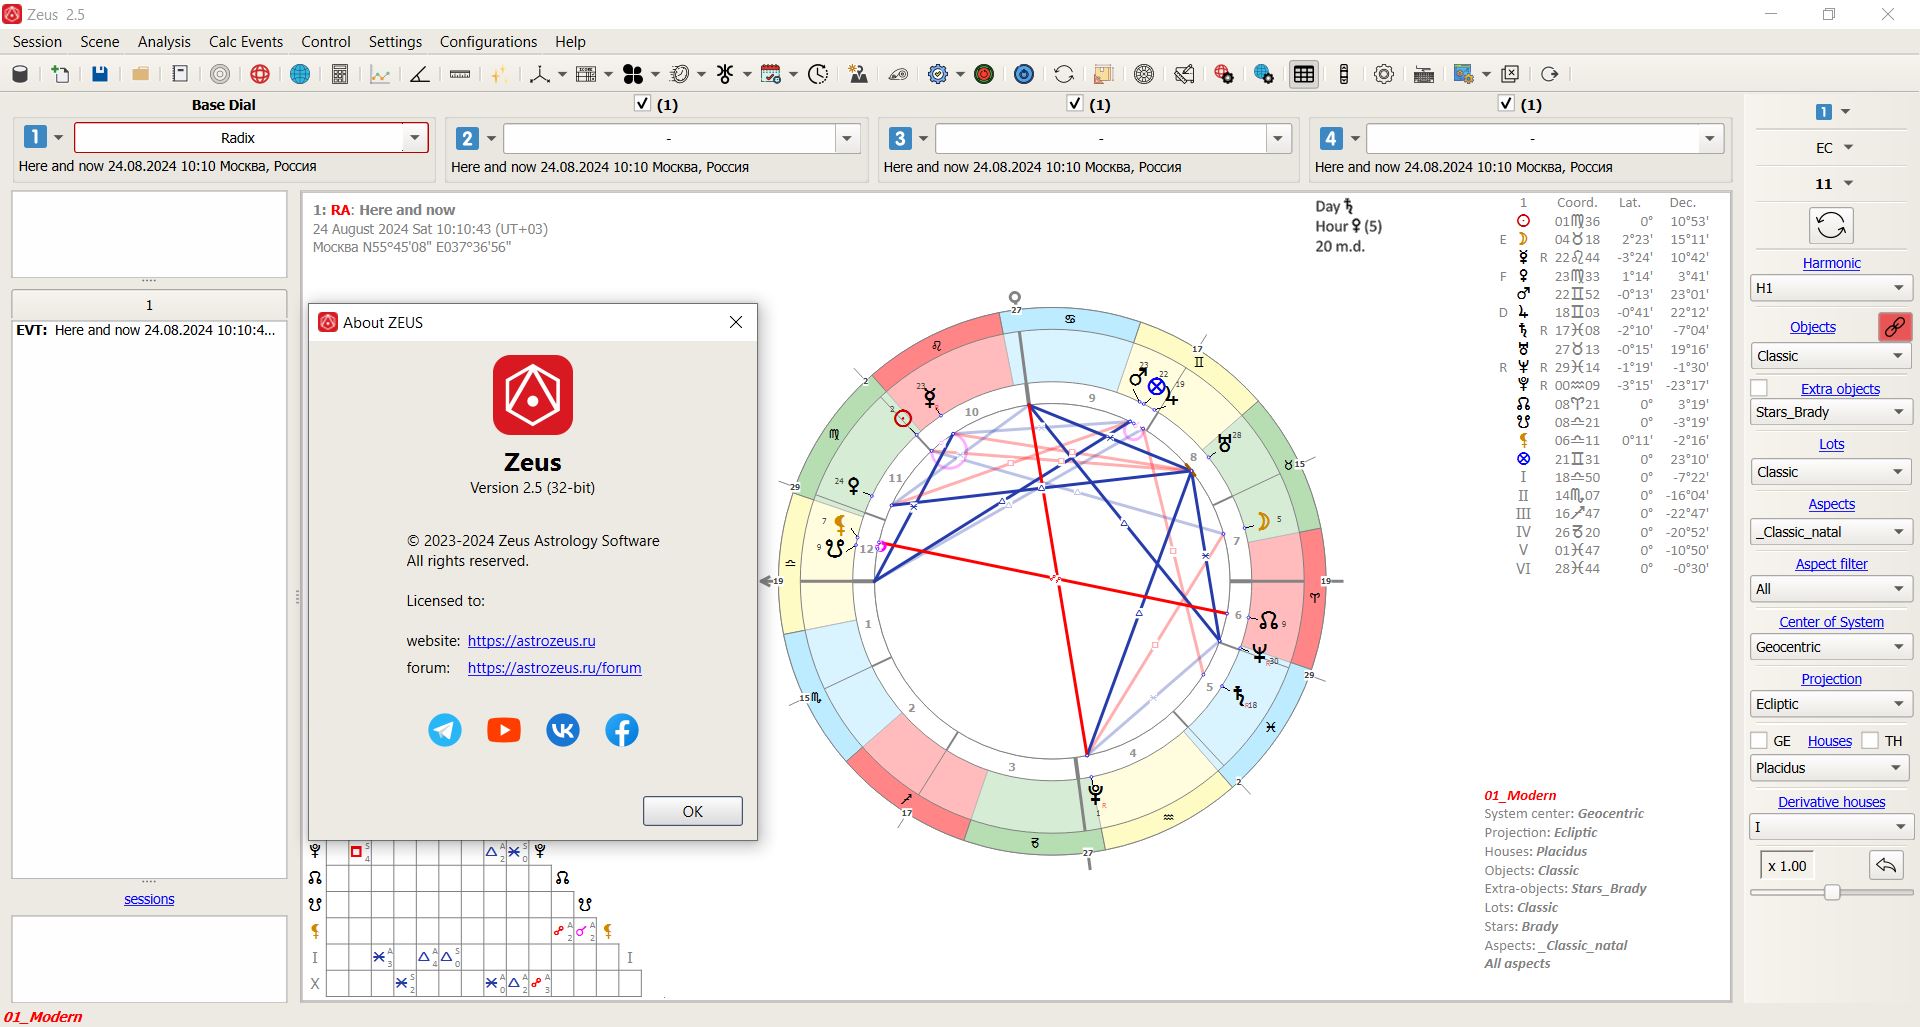Click the selected table grid toolbar icon

pyautogui.click(x=1304, y=74)
